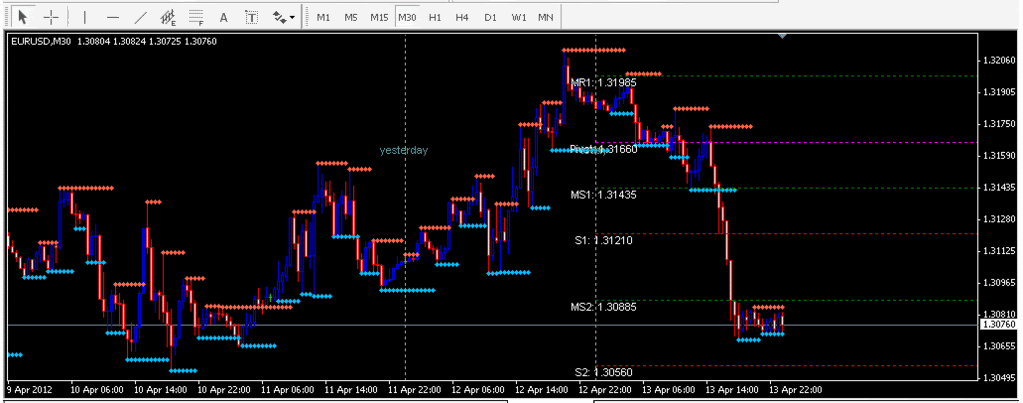
Task: Click the text 'A' tool
Action: tap(223, 17)
